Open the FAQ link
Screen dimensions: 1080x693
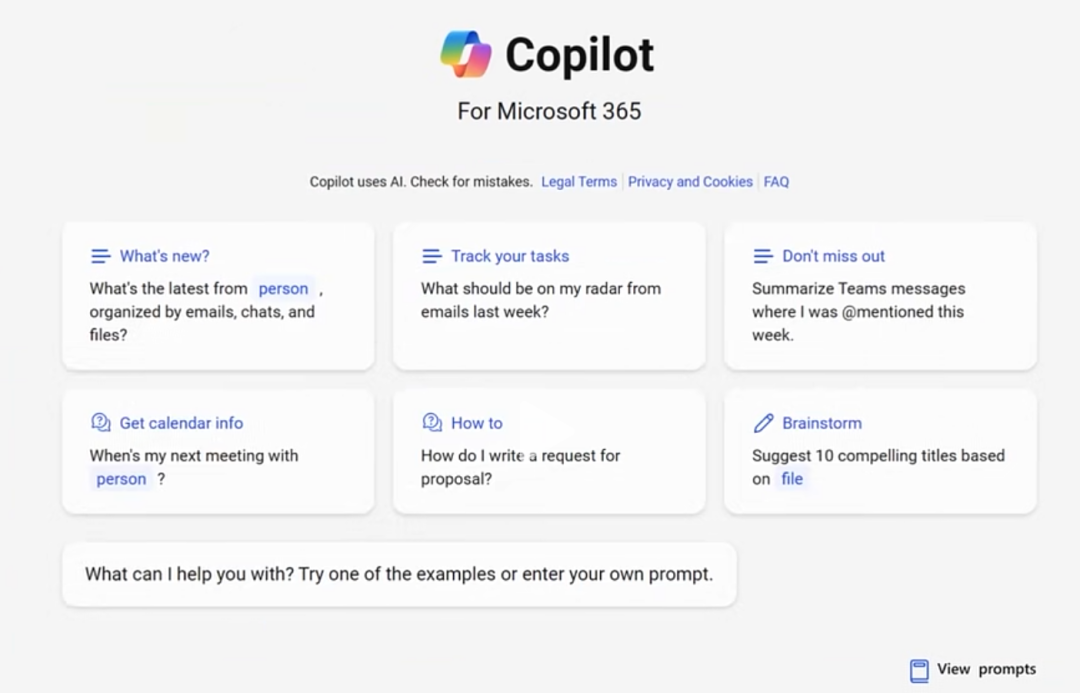point(776,182)
